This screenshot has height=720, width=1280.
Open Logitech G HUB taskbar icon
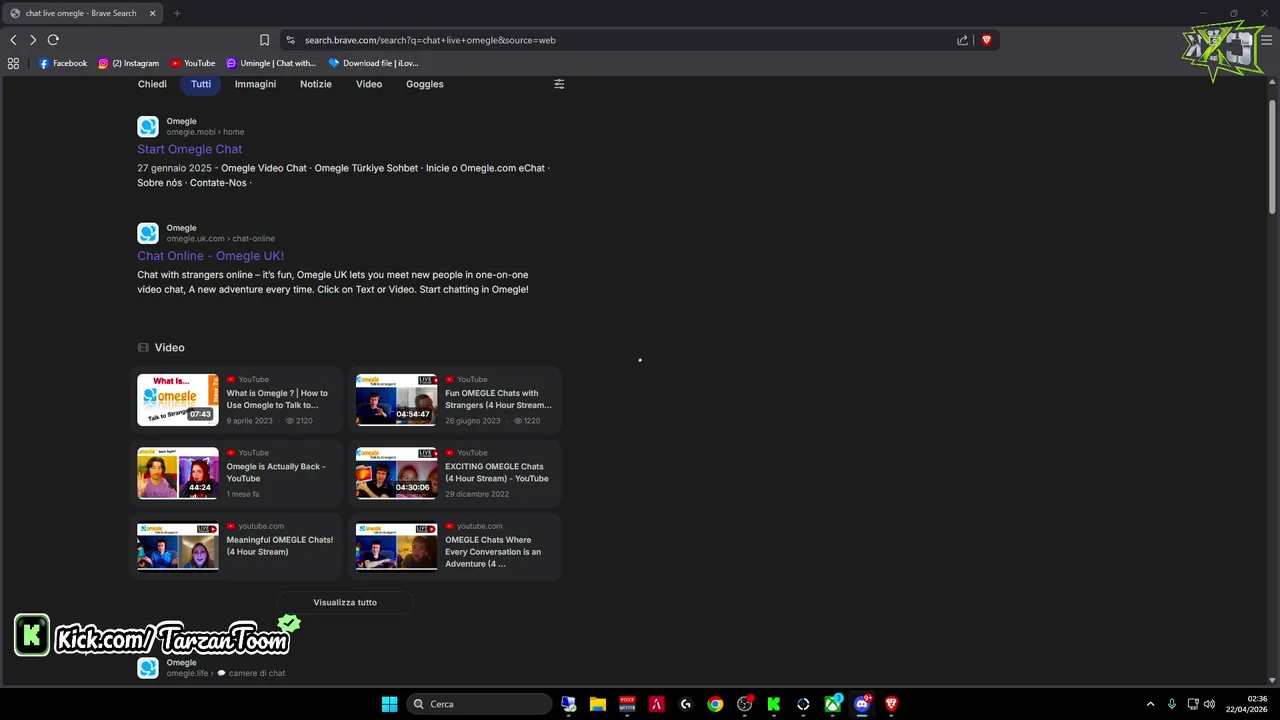point(686,704)
